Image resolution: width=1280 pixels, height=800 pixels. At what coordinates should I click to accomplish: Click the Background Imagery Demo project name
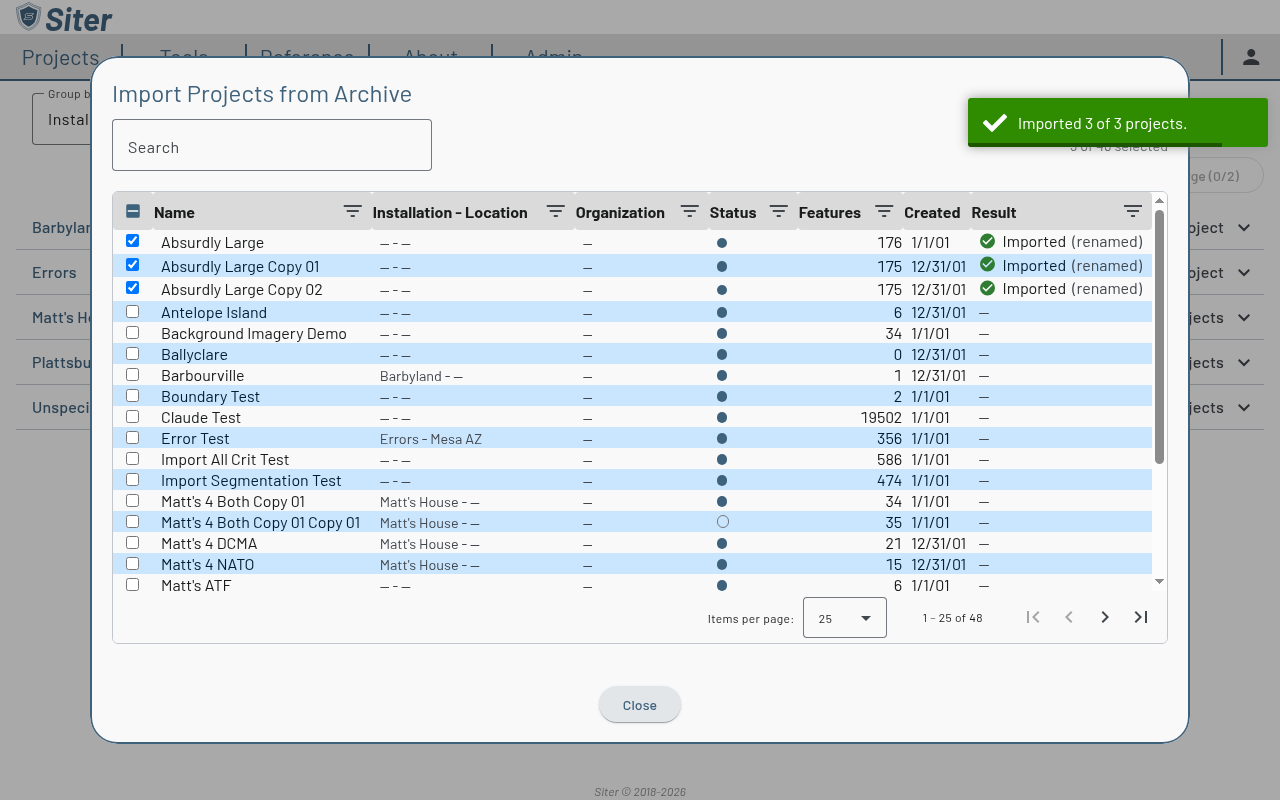click(x=254, y=334)
